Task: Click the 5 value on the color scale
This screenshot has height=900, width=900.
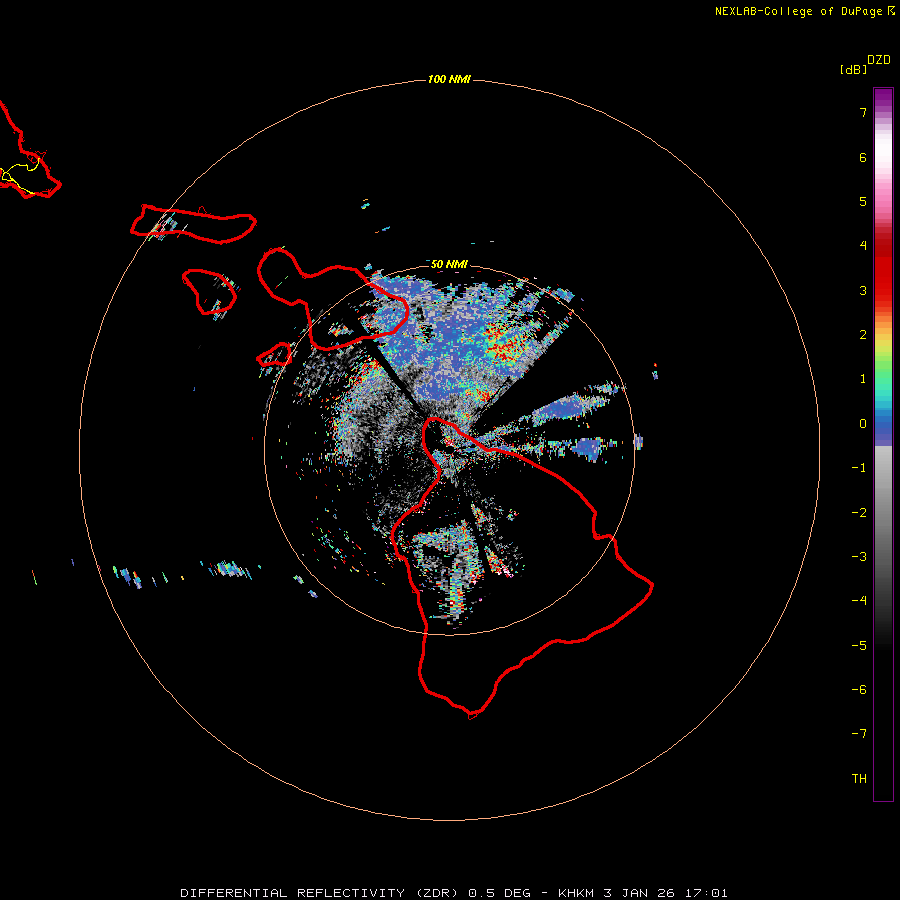Action: 863,201
